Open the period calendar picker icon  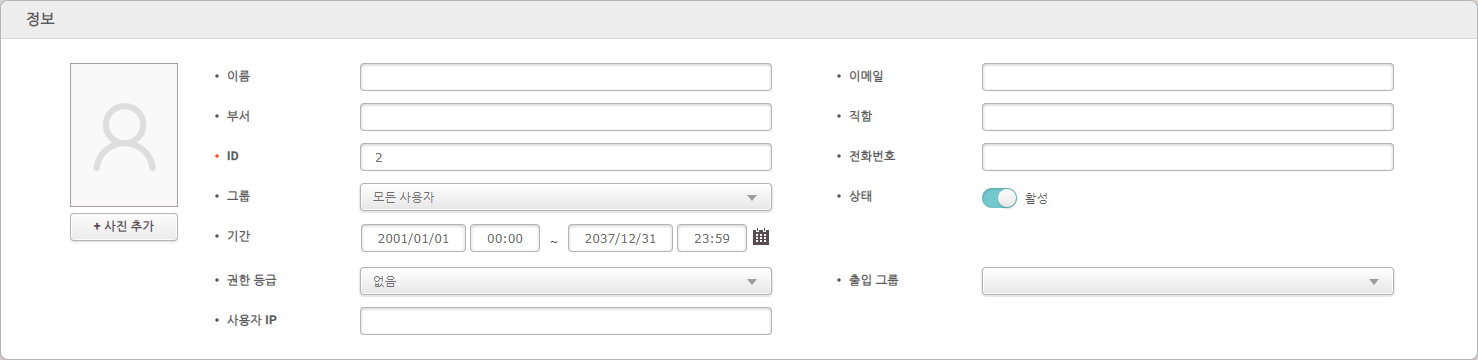(761, 237)
